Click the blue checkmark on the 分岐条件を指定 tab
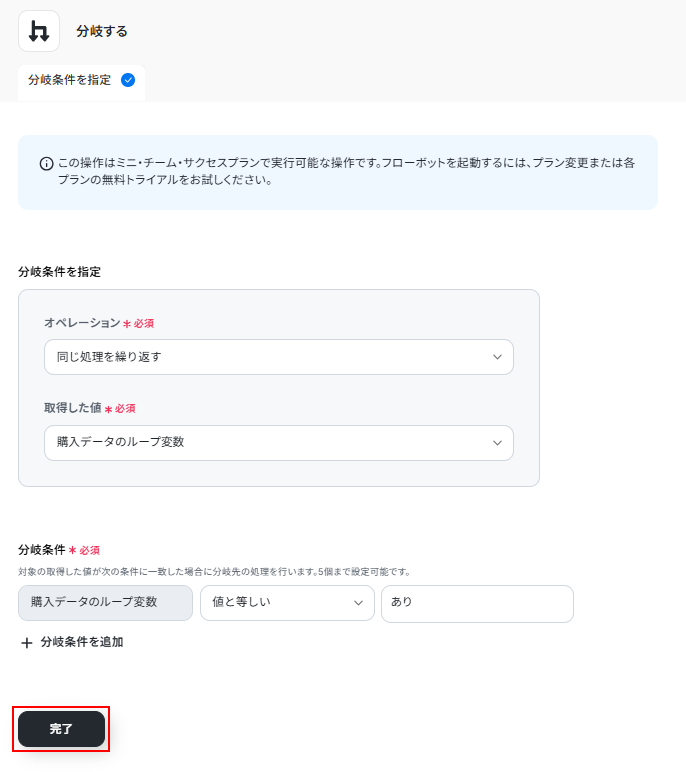 coord(128,80)
